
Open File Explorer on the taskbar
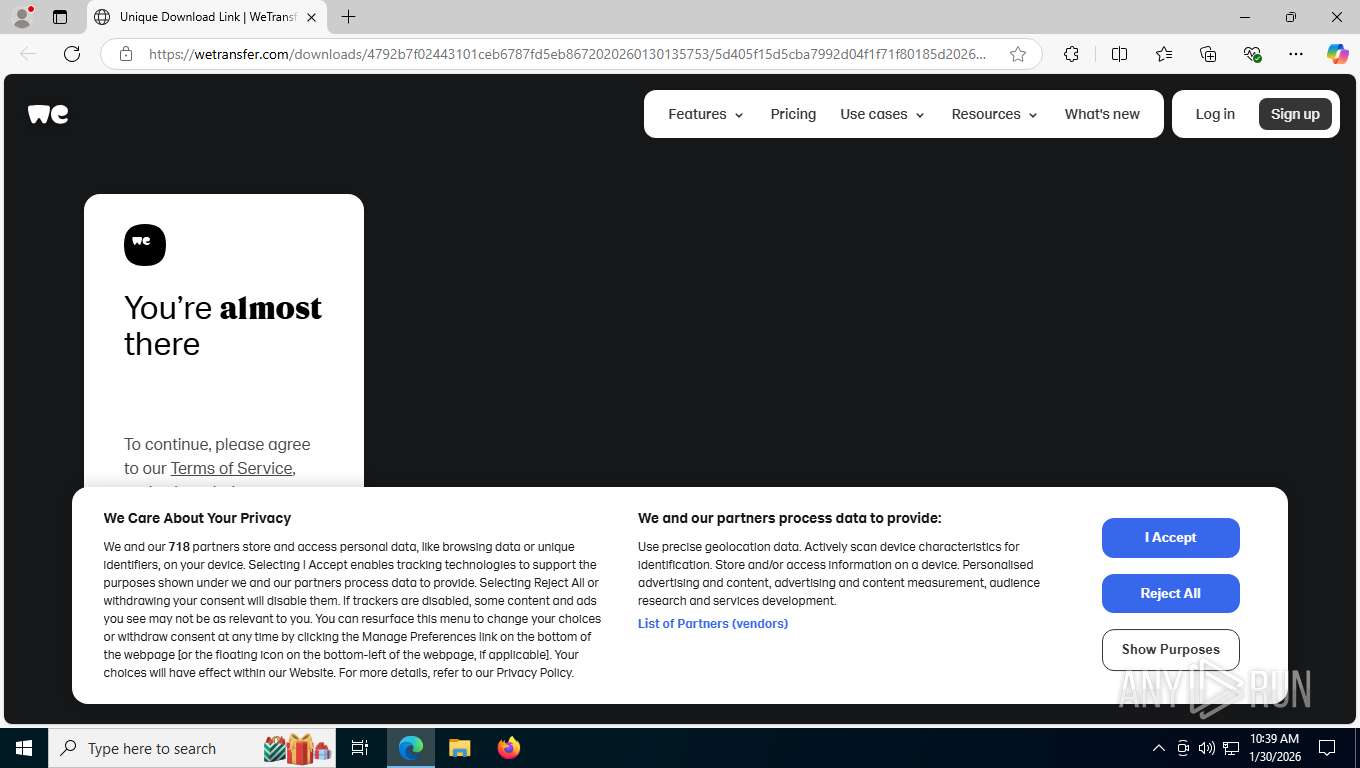pos(459,748)
